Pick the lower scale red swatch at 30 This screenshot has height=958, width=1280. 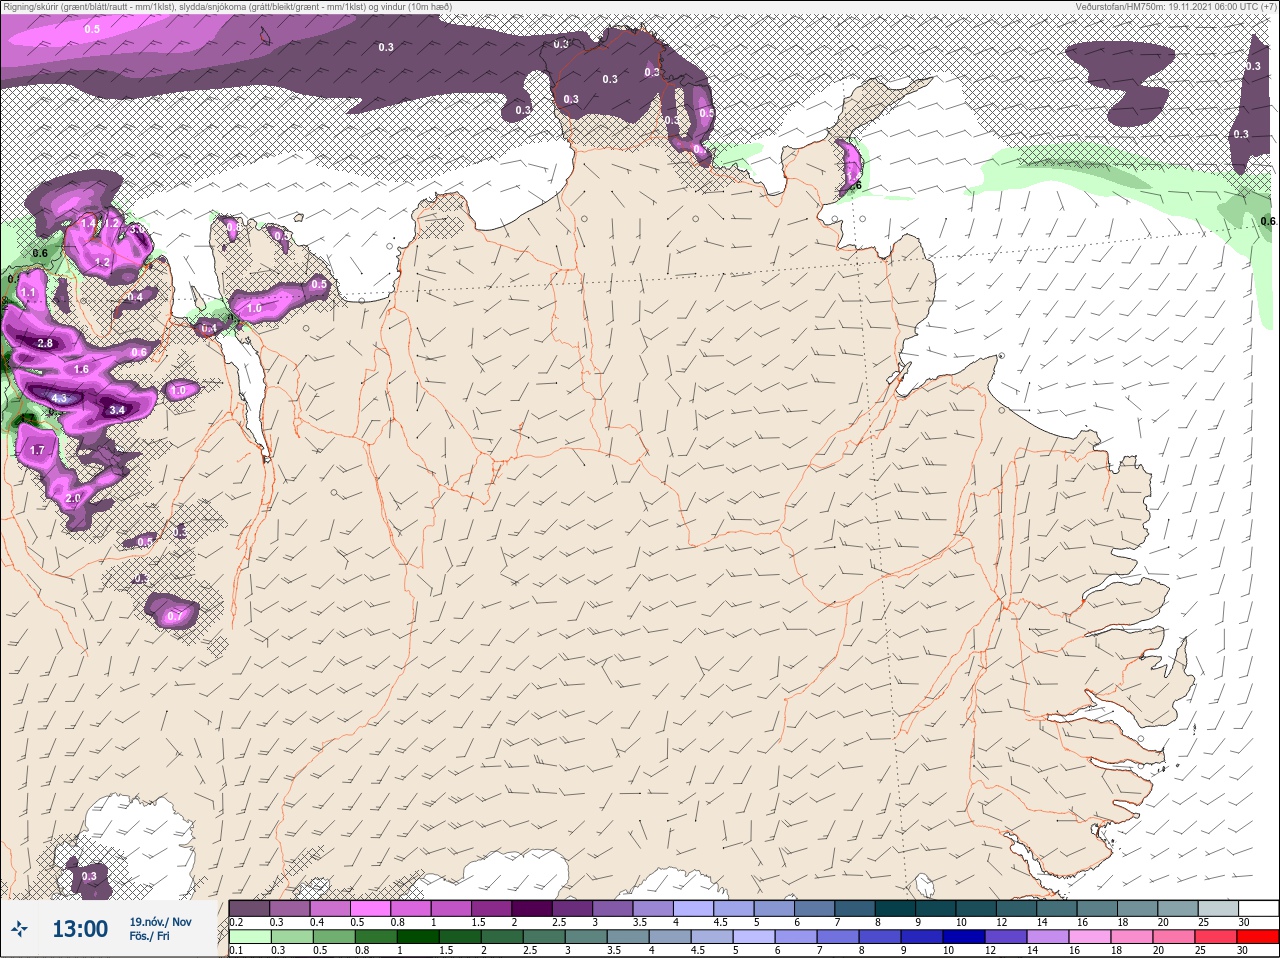click(1258, 936)
